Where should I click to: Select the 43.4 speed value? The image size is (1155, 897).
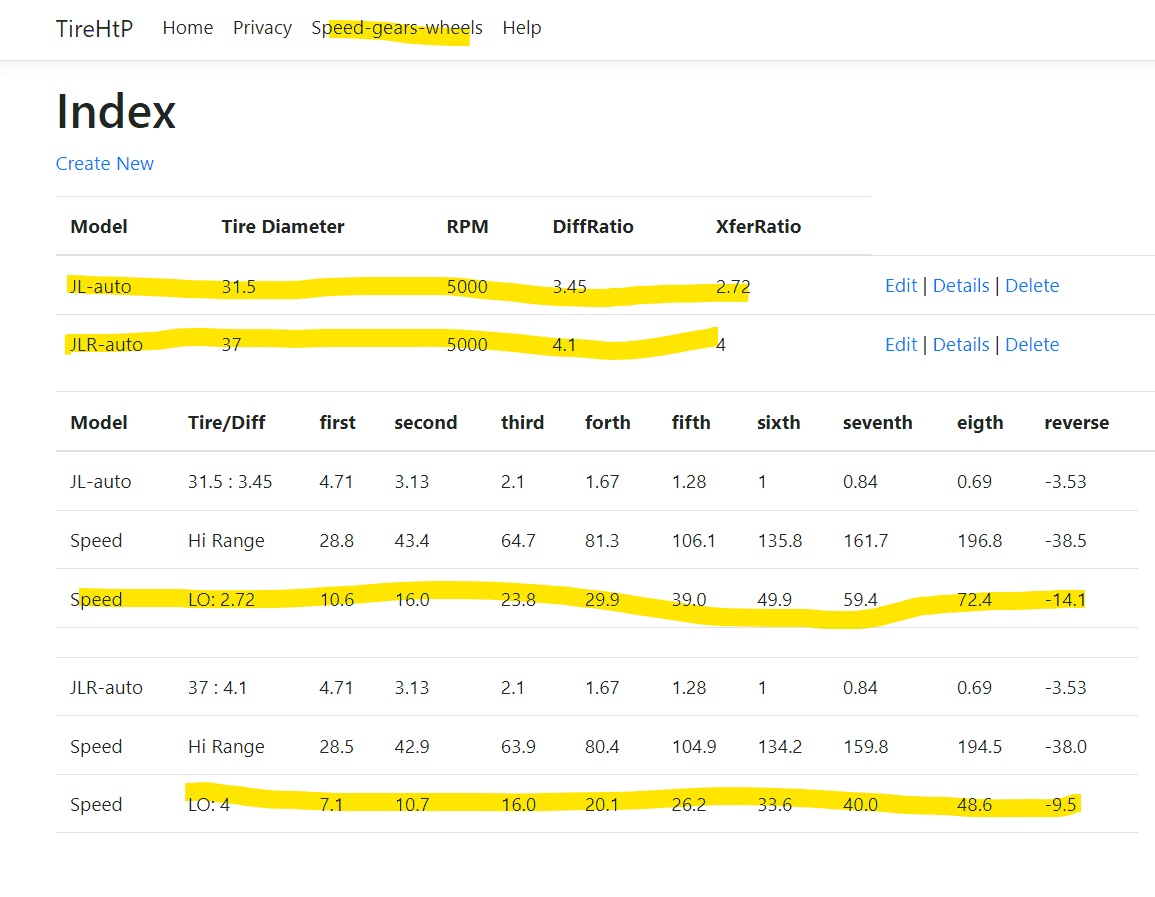point(412,541)
